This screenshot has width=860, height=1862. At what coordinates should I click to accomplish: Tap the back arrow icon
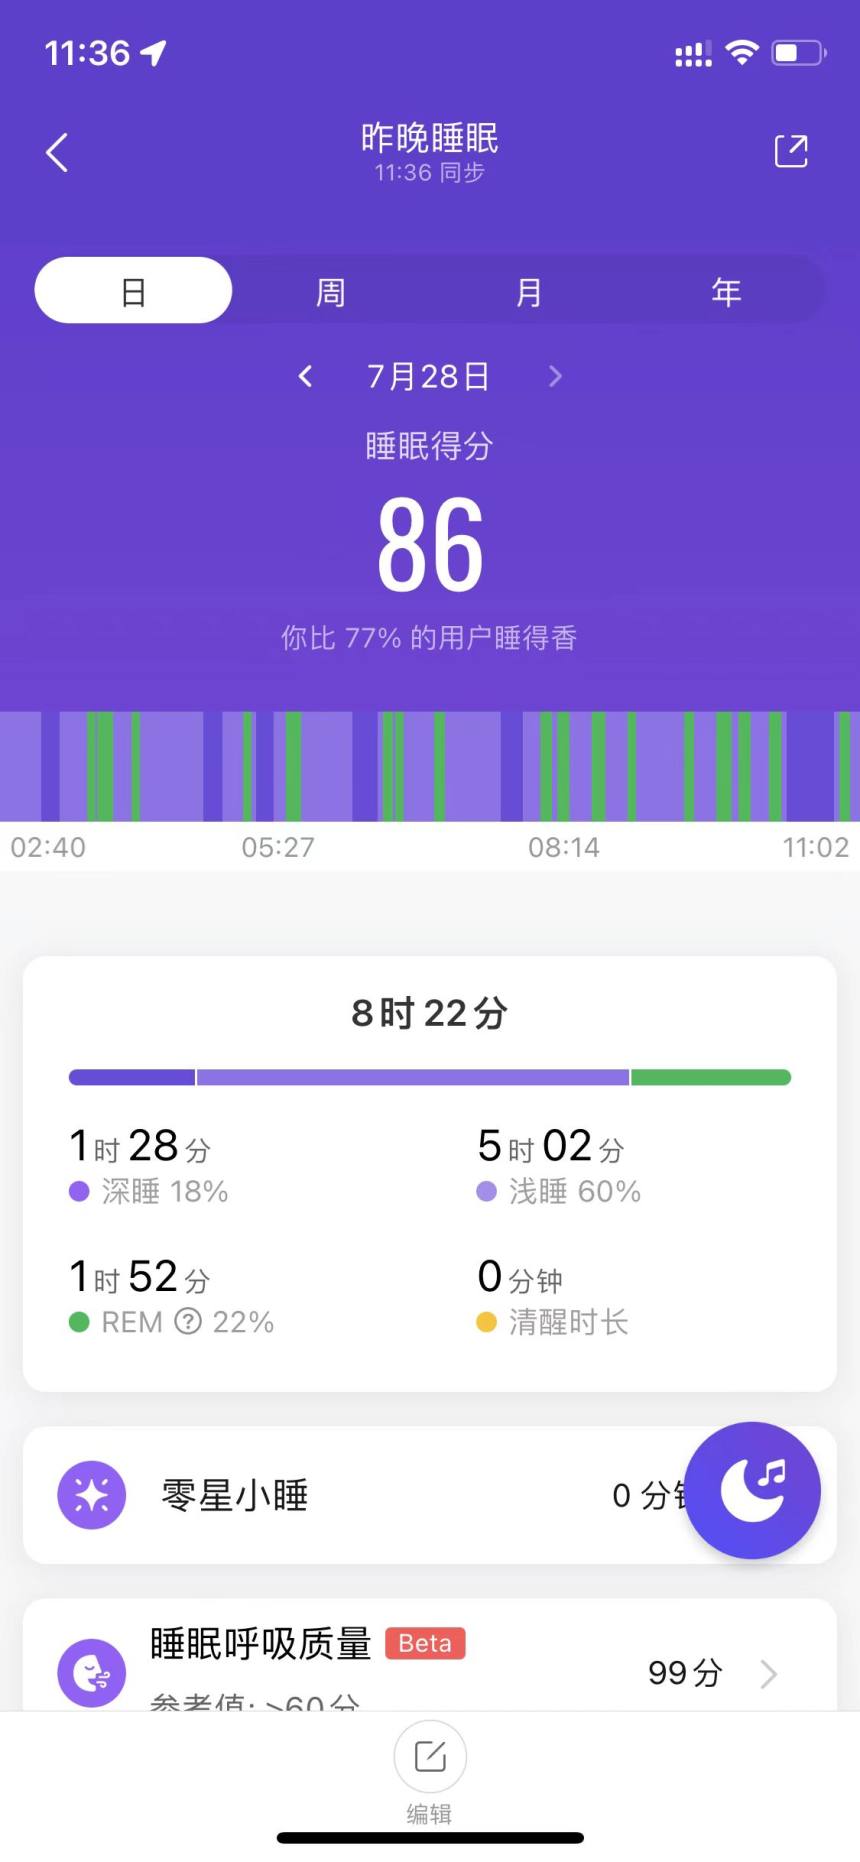point(57,153)
